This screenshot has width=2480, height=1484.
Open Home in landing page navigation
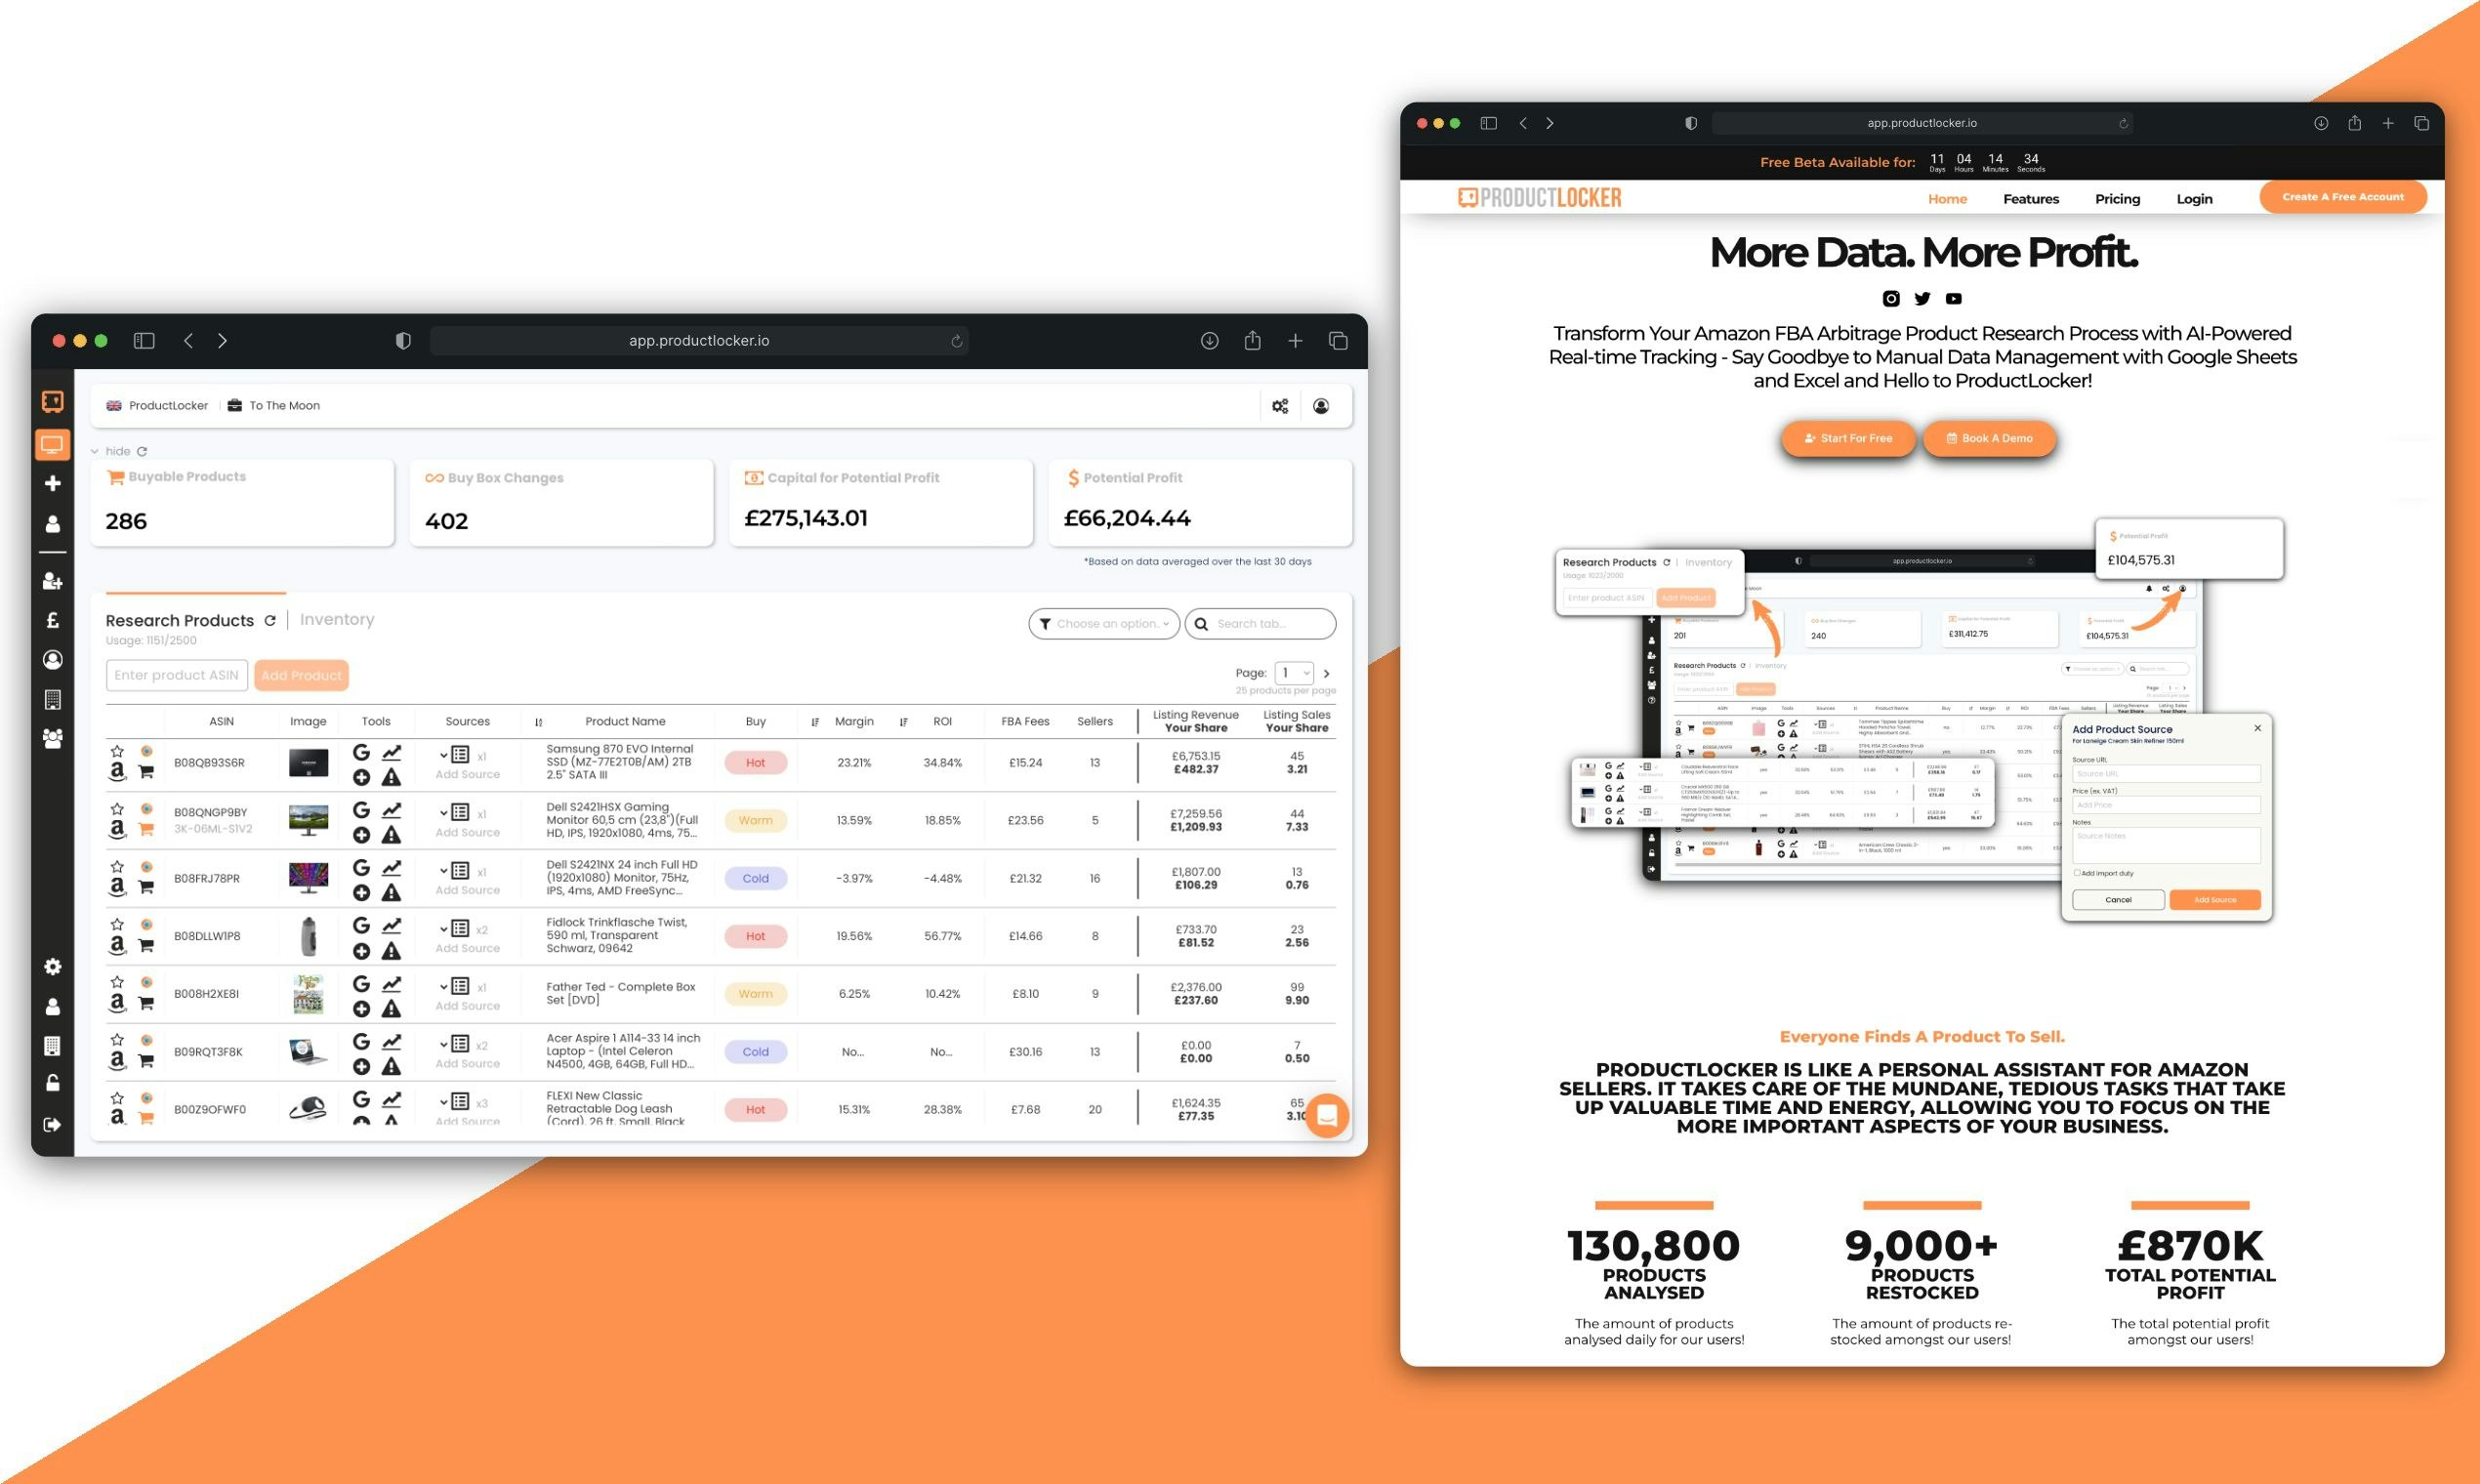coord(1947,199)
